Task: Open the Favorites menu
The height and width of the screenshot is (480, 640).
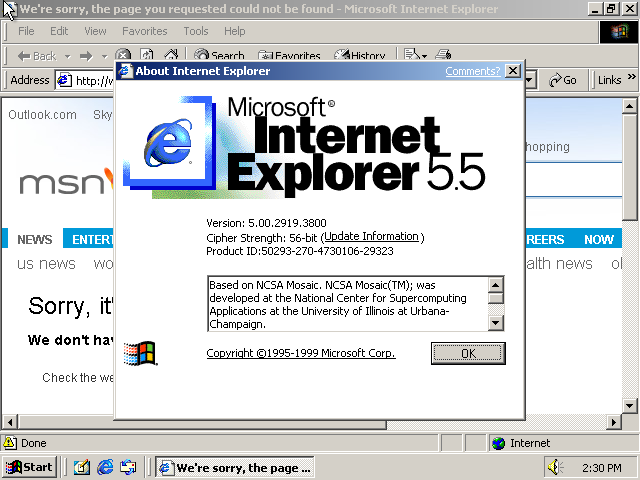Action: coord(144,31)
